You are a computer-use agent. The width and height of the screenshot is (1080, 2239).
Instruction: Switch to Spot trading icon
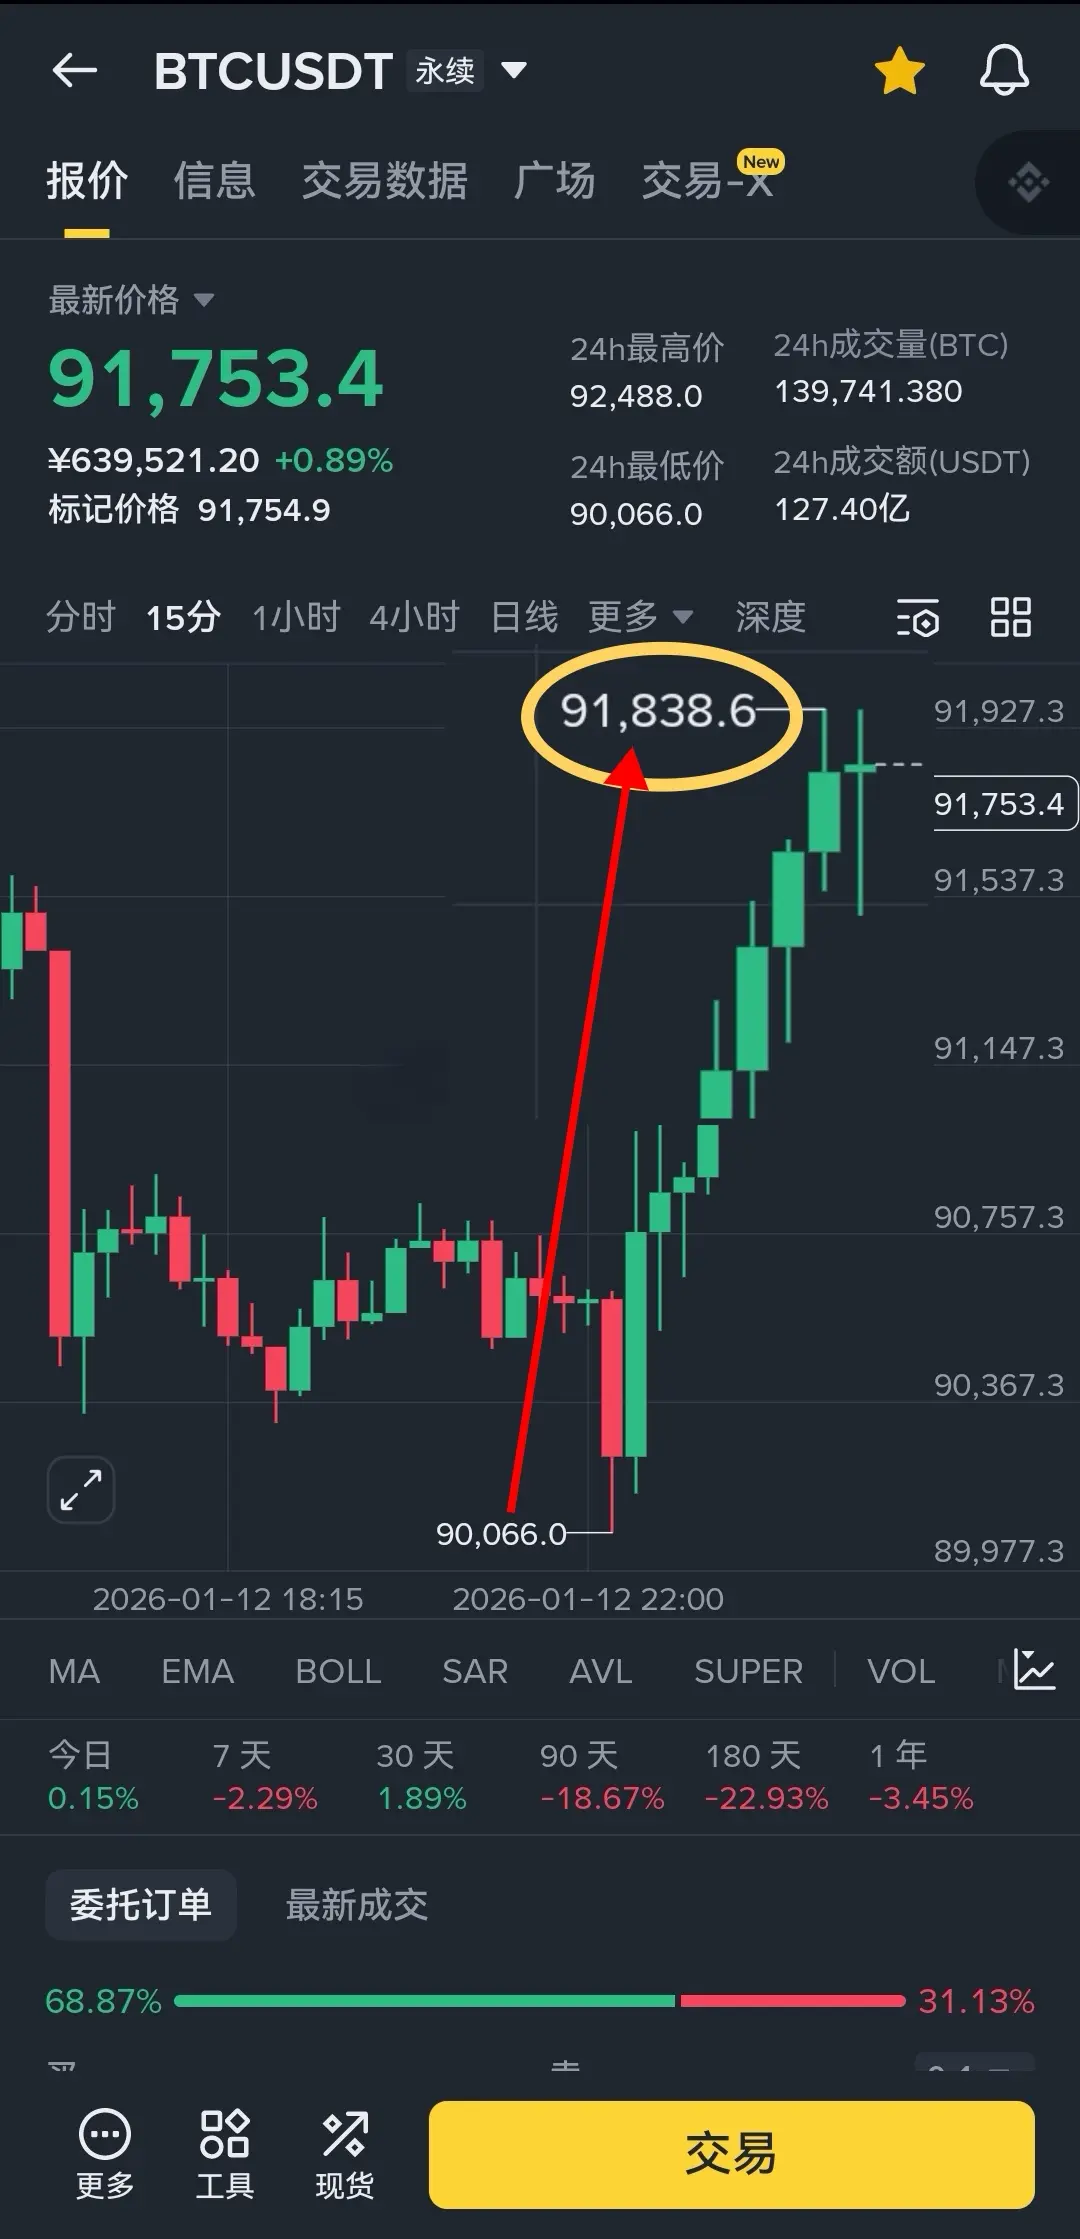(x=345, y=2154)
